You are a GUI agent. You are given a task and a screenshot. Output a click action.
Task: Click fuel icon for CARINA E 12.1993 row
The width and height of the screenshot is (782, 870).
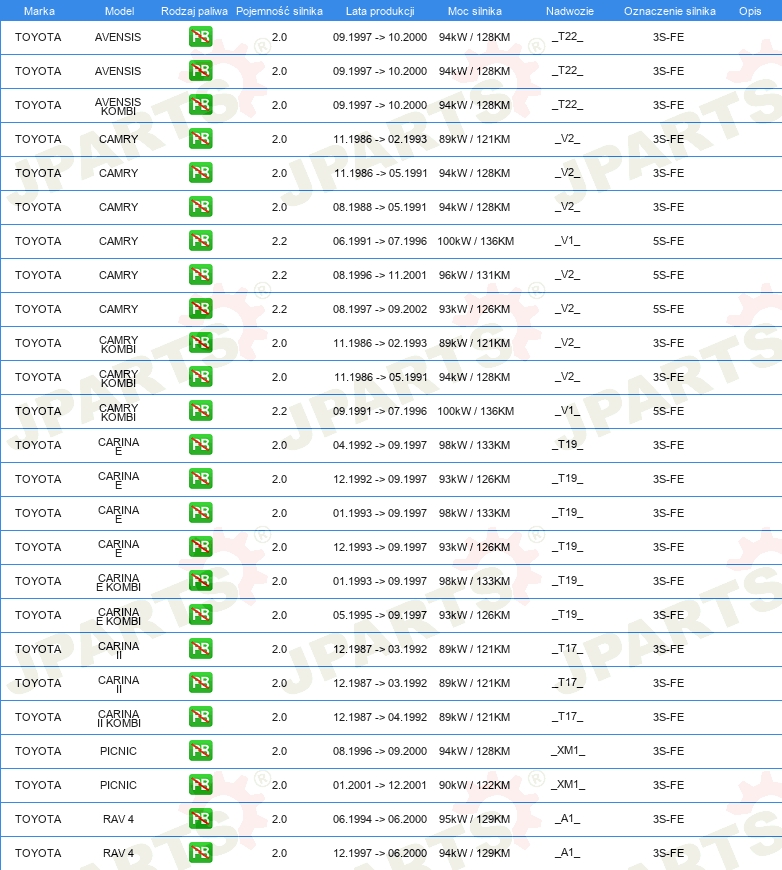[x=200, y=547]
